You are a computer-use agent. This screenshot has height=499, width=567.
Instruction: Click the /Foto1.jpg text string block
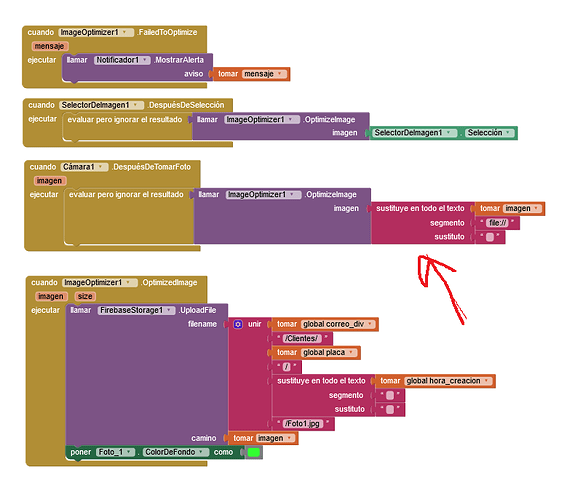point(303,423)
